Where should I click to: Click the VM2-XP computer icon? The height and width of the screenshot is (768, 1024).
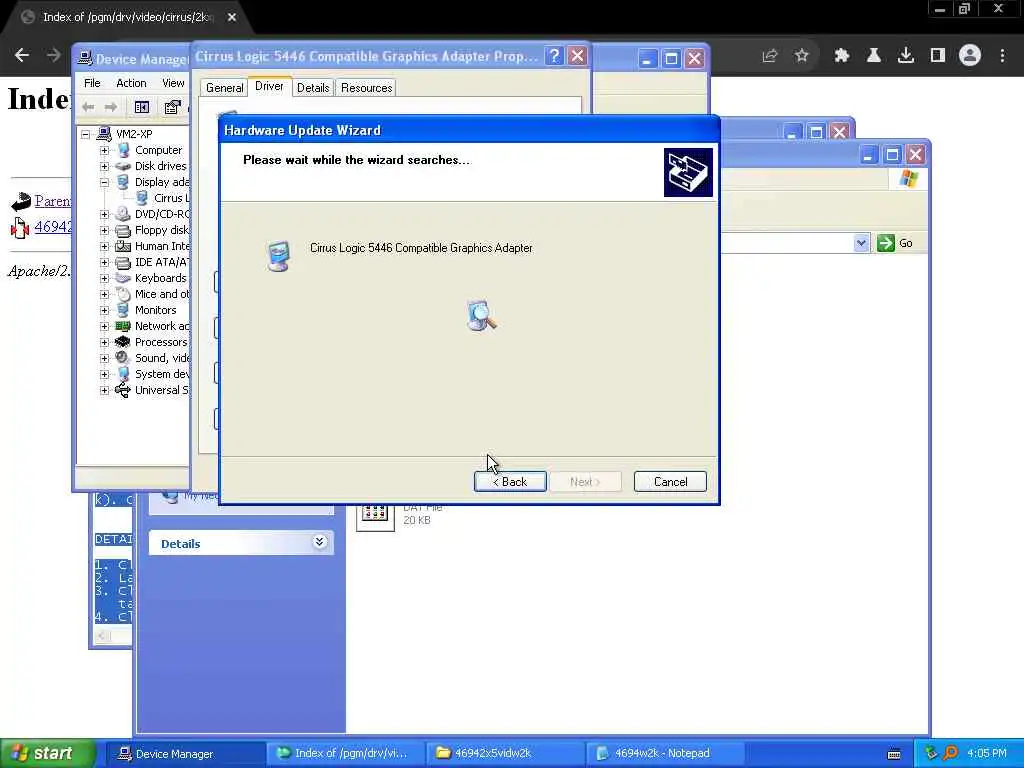click(x=104, y=134)
